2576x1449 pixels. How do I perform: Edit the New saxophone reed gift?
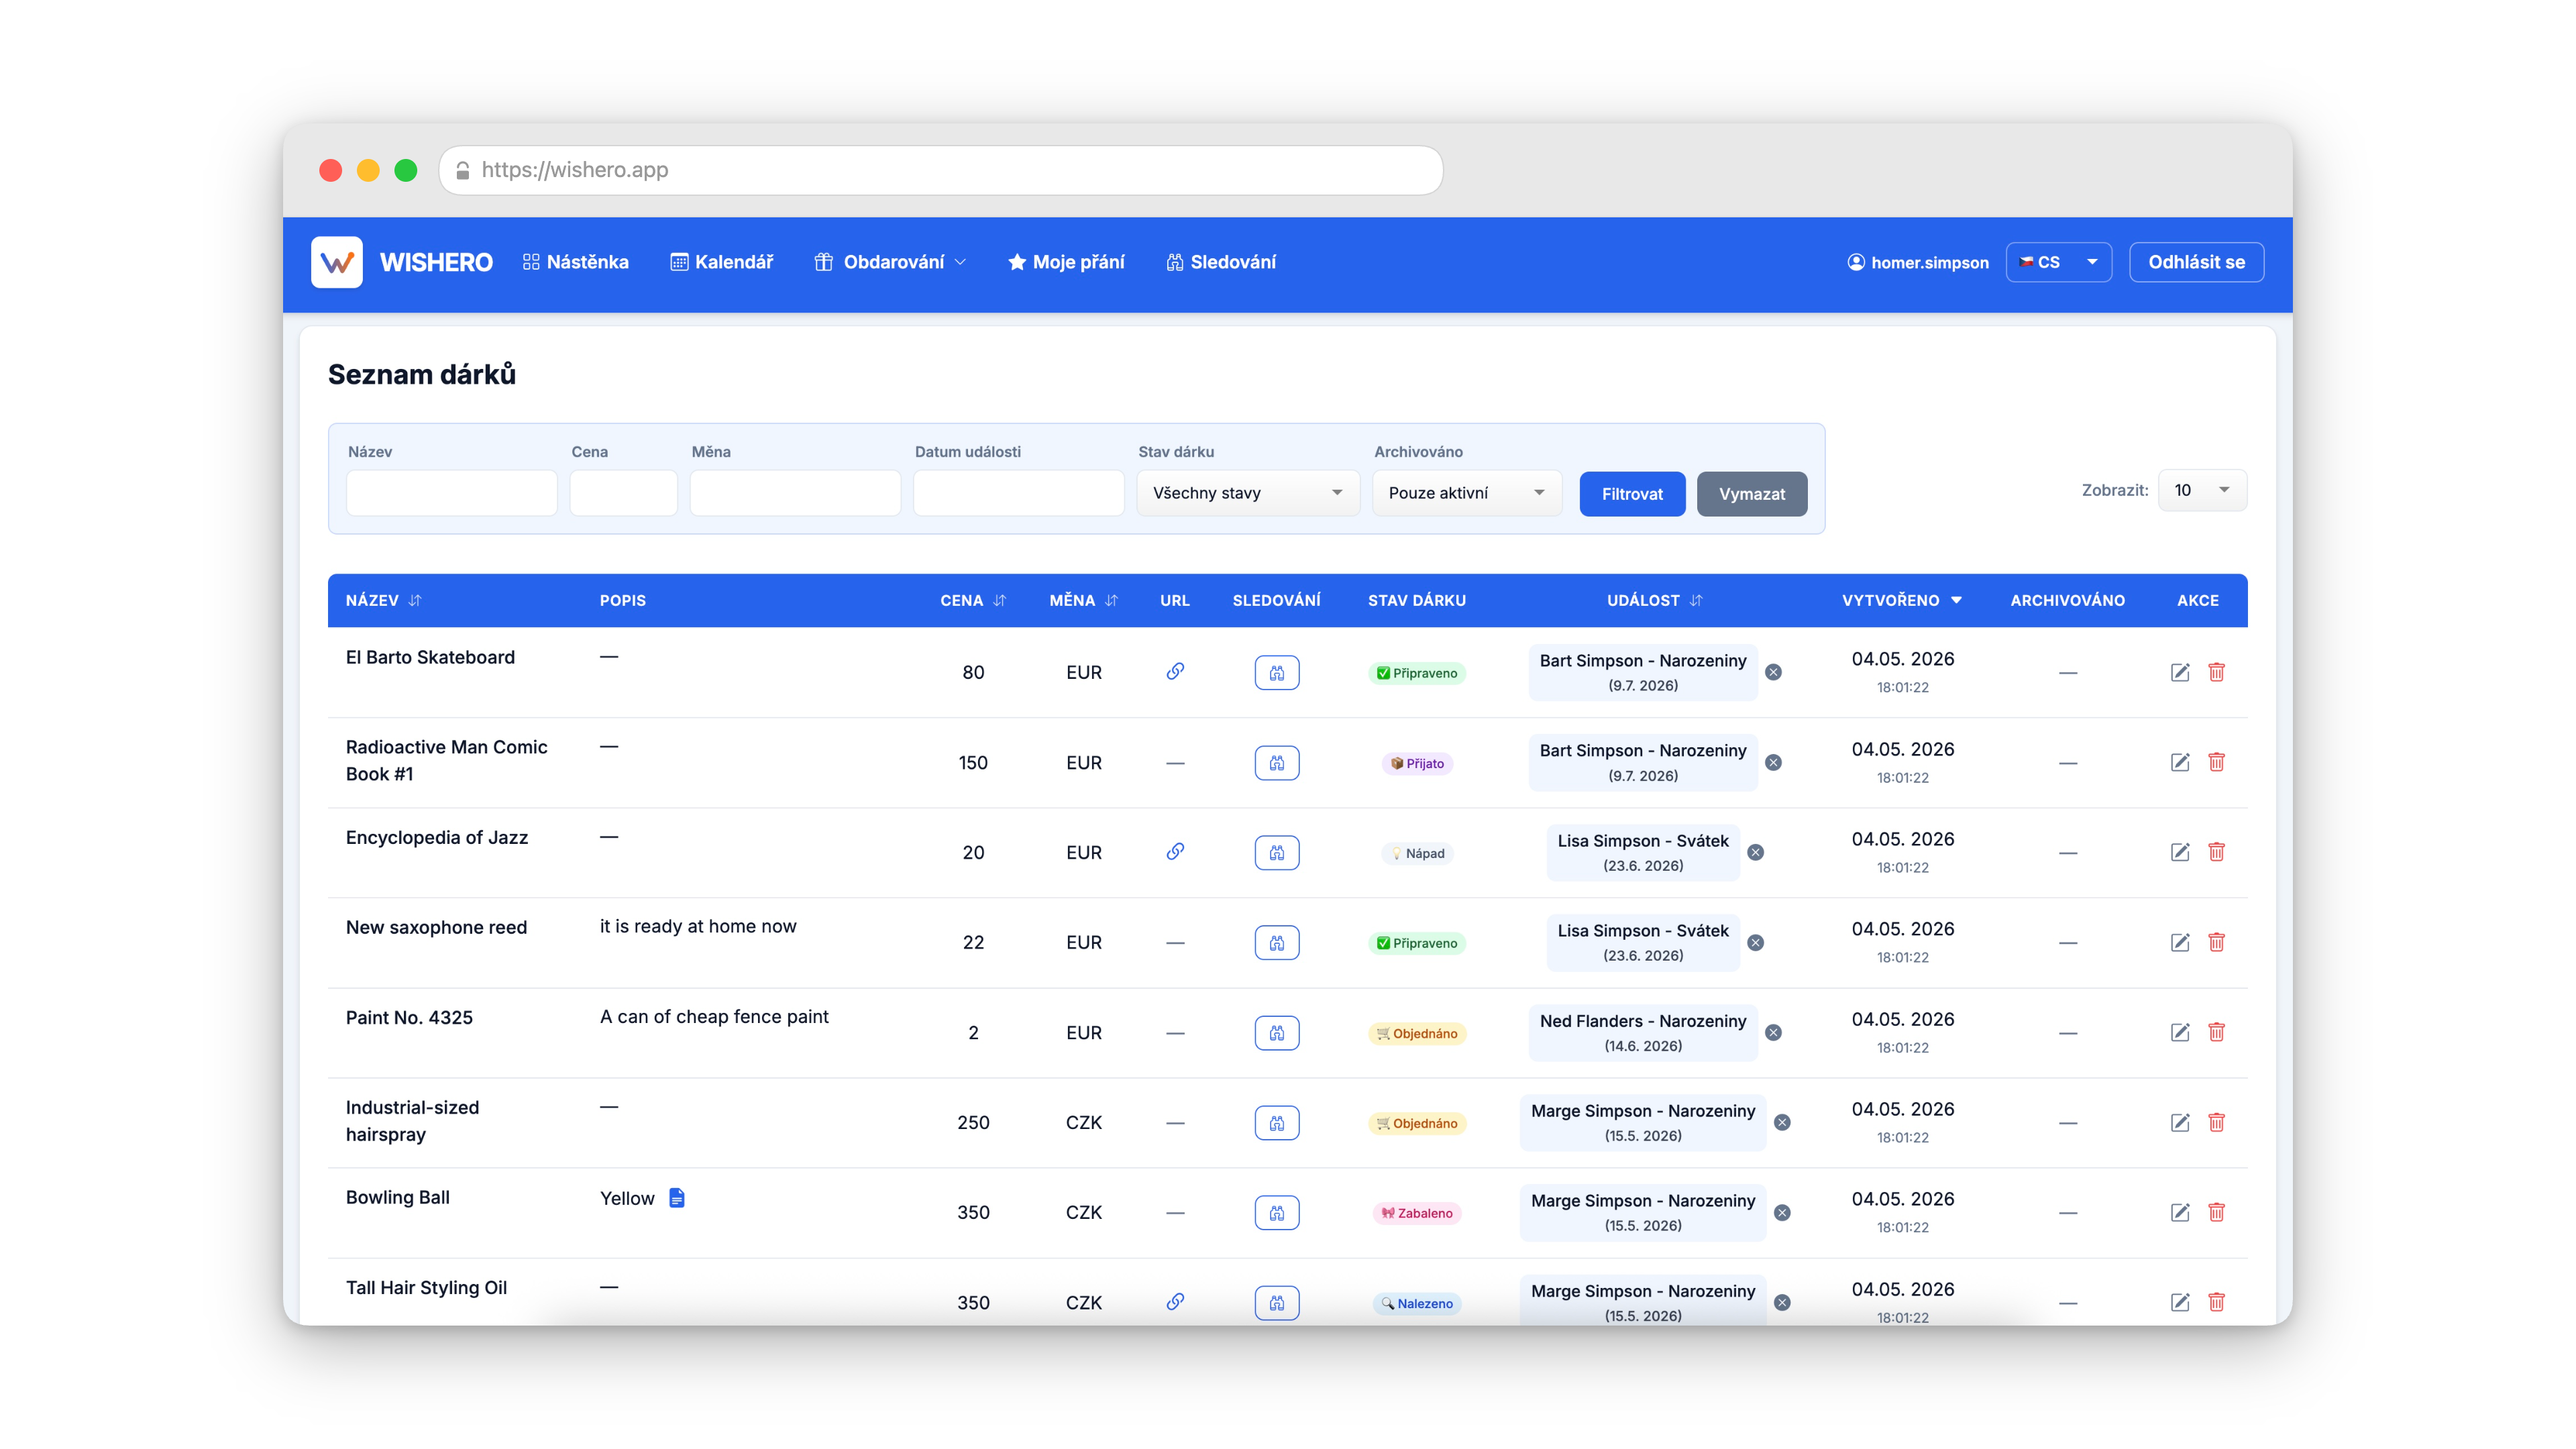point(2180,942)
